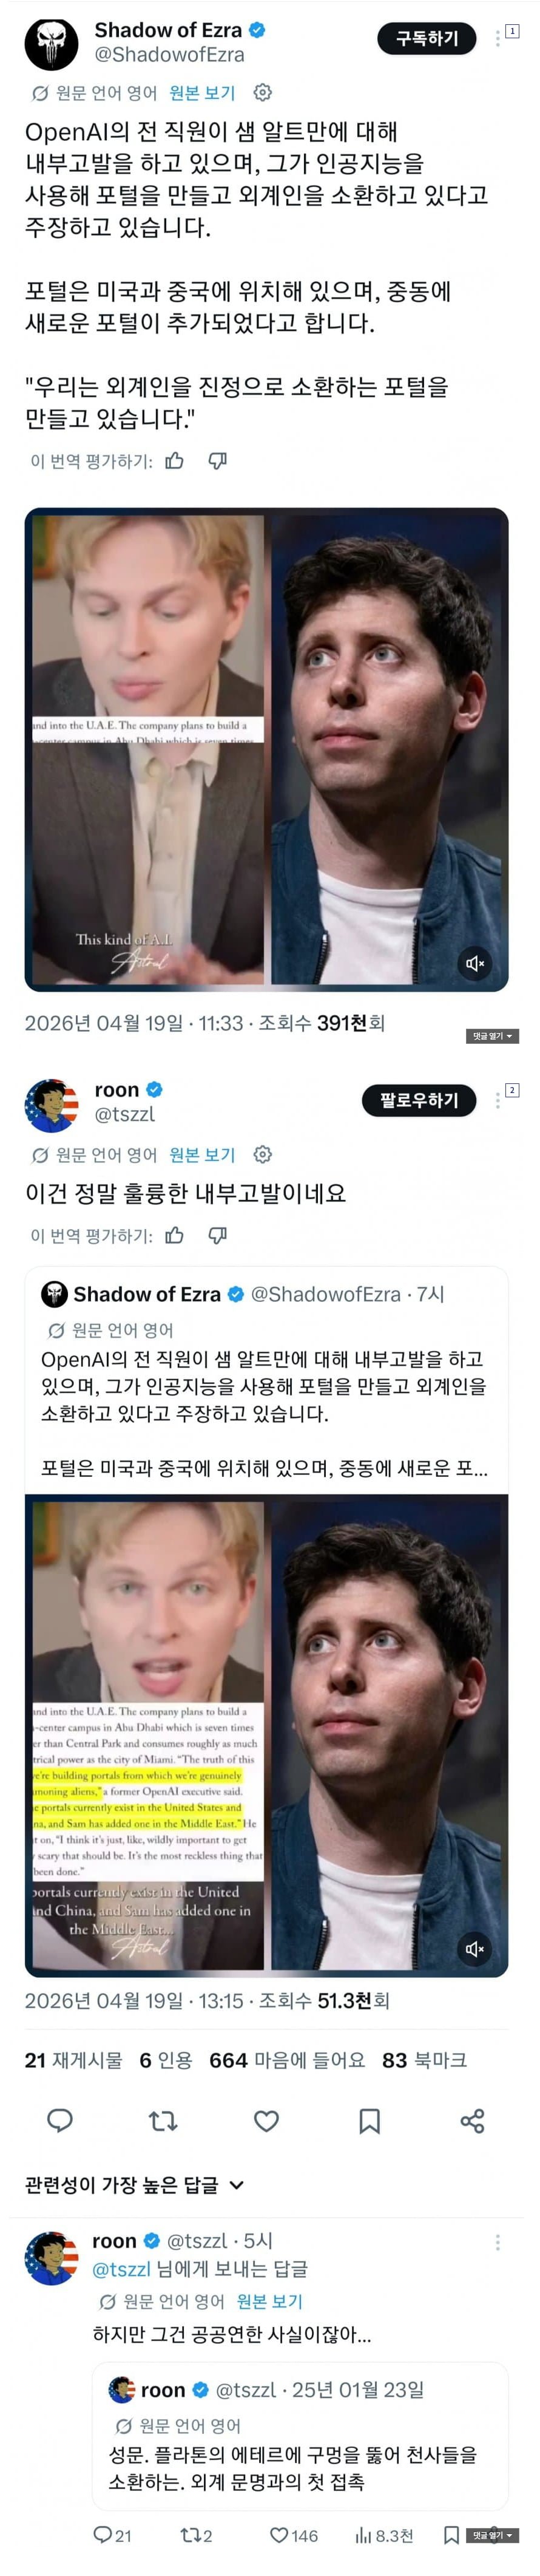
Task: Repost the roon tweet with retweet icon
Action: pos(163,2121)
